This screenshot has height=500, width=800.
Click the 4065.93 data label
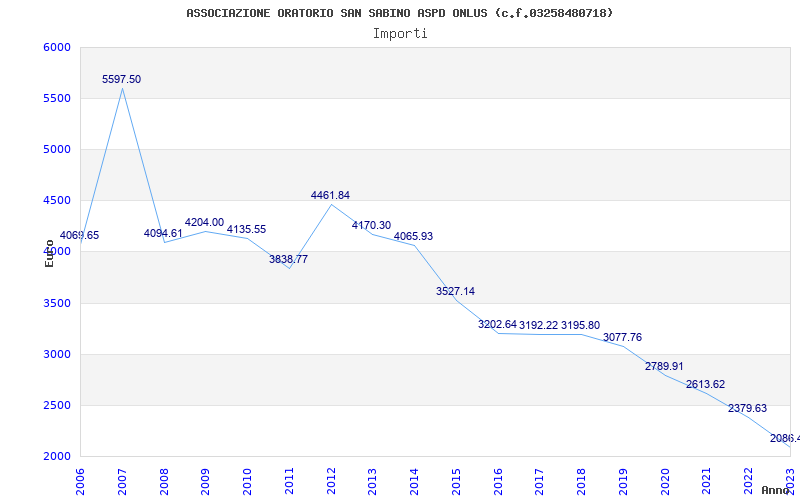pyautogui.click(x=413, y=236)
